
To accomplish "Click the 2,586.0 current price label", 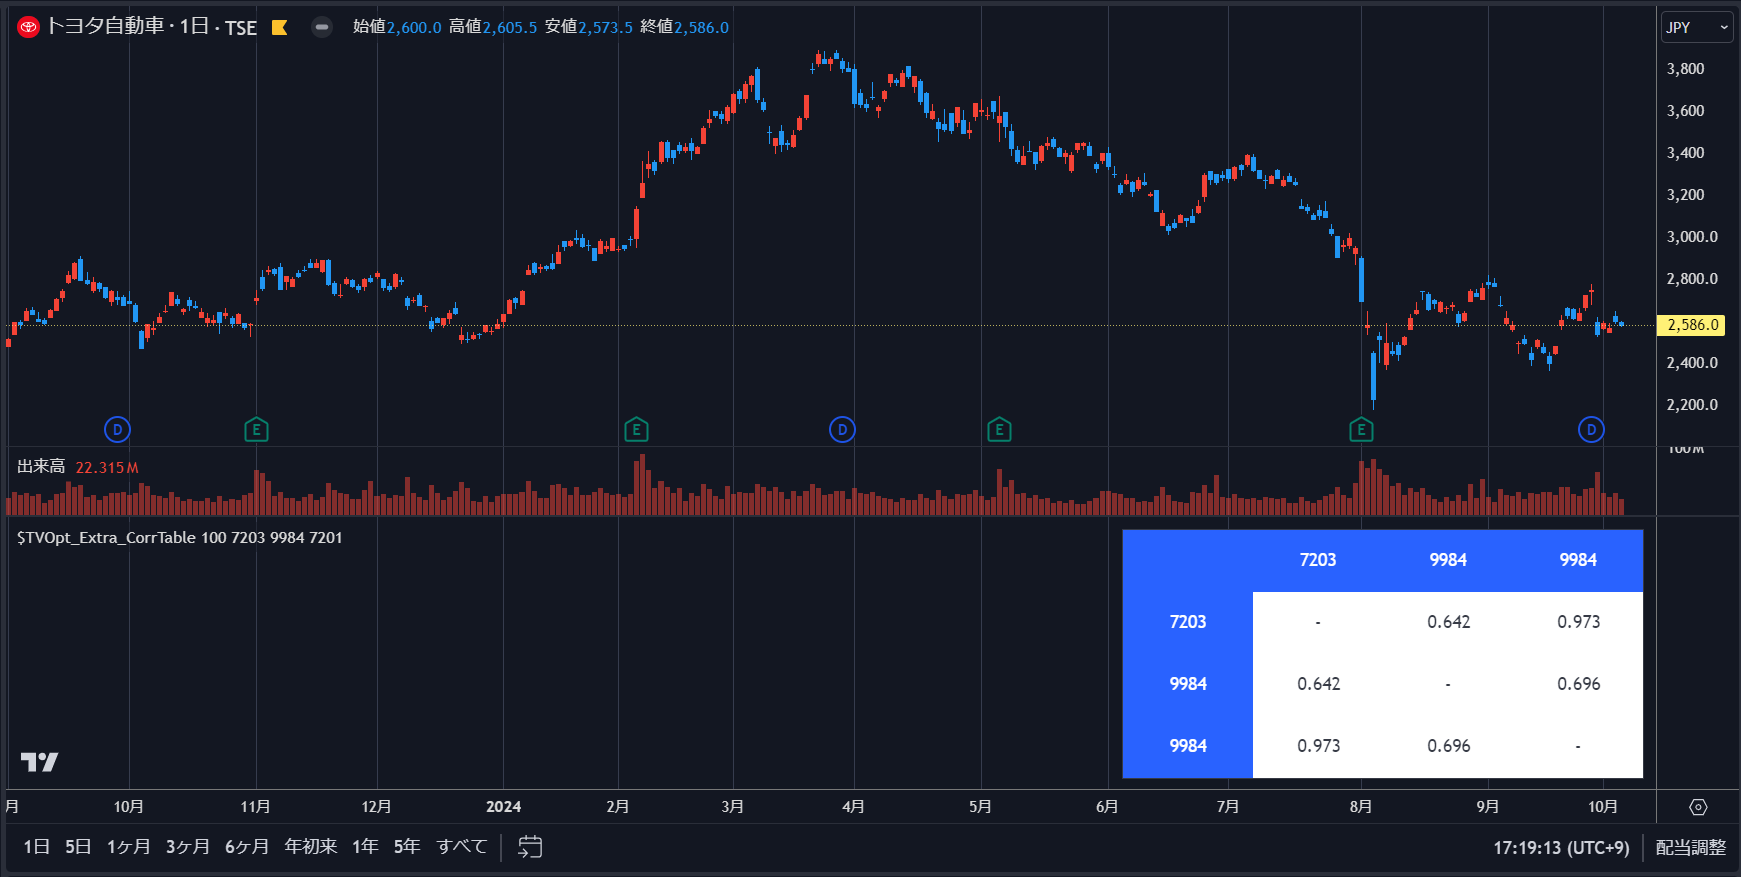I will 1692,325.
